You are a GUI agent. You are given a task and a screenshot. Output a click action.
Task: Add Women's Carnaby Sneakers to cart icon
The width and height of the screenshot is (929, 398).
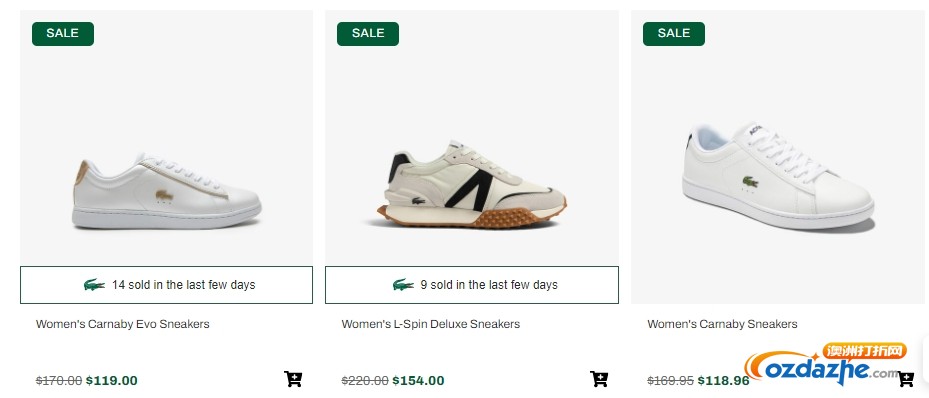pyautogui.click(x=905, y=379)
